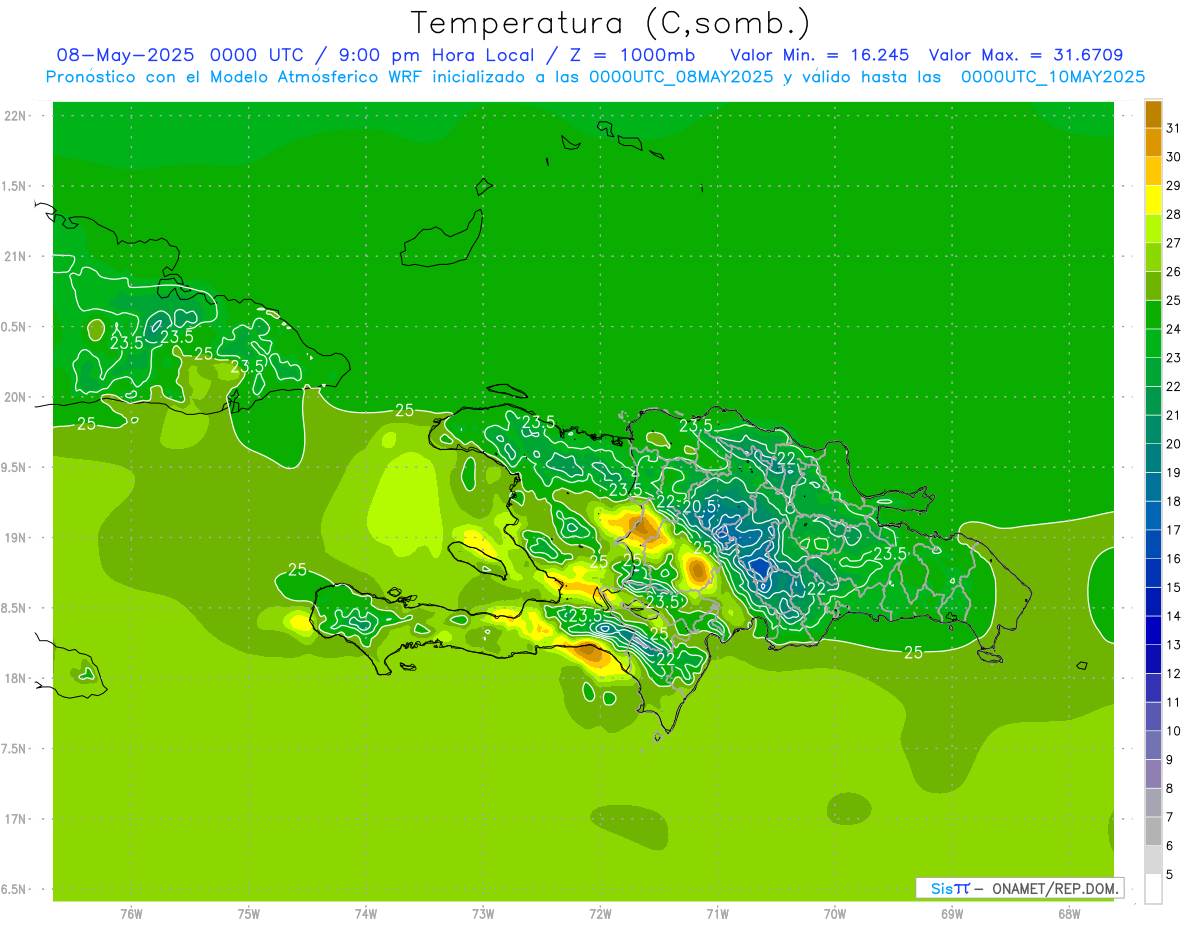Pick the gray swatch between 6 and 7
The image size is (1200, 927).
click(1153, 832)
